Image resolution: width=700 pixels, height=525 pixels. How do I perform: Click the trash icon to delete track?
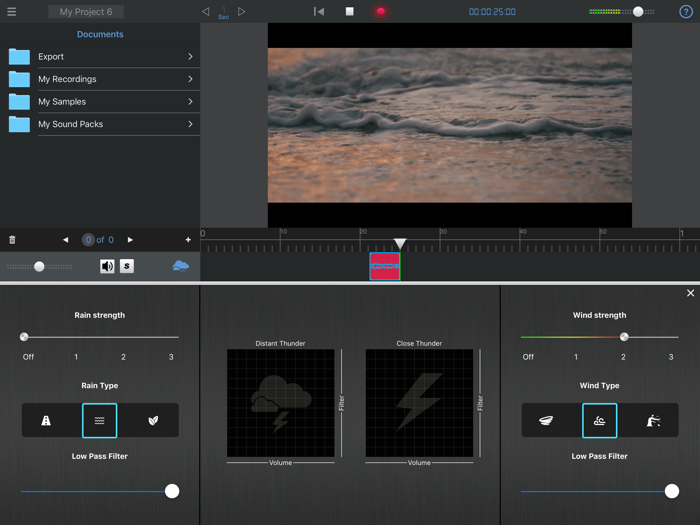[12, 240]
